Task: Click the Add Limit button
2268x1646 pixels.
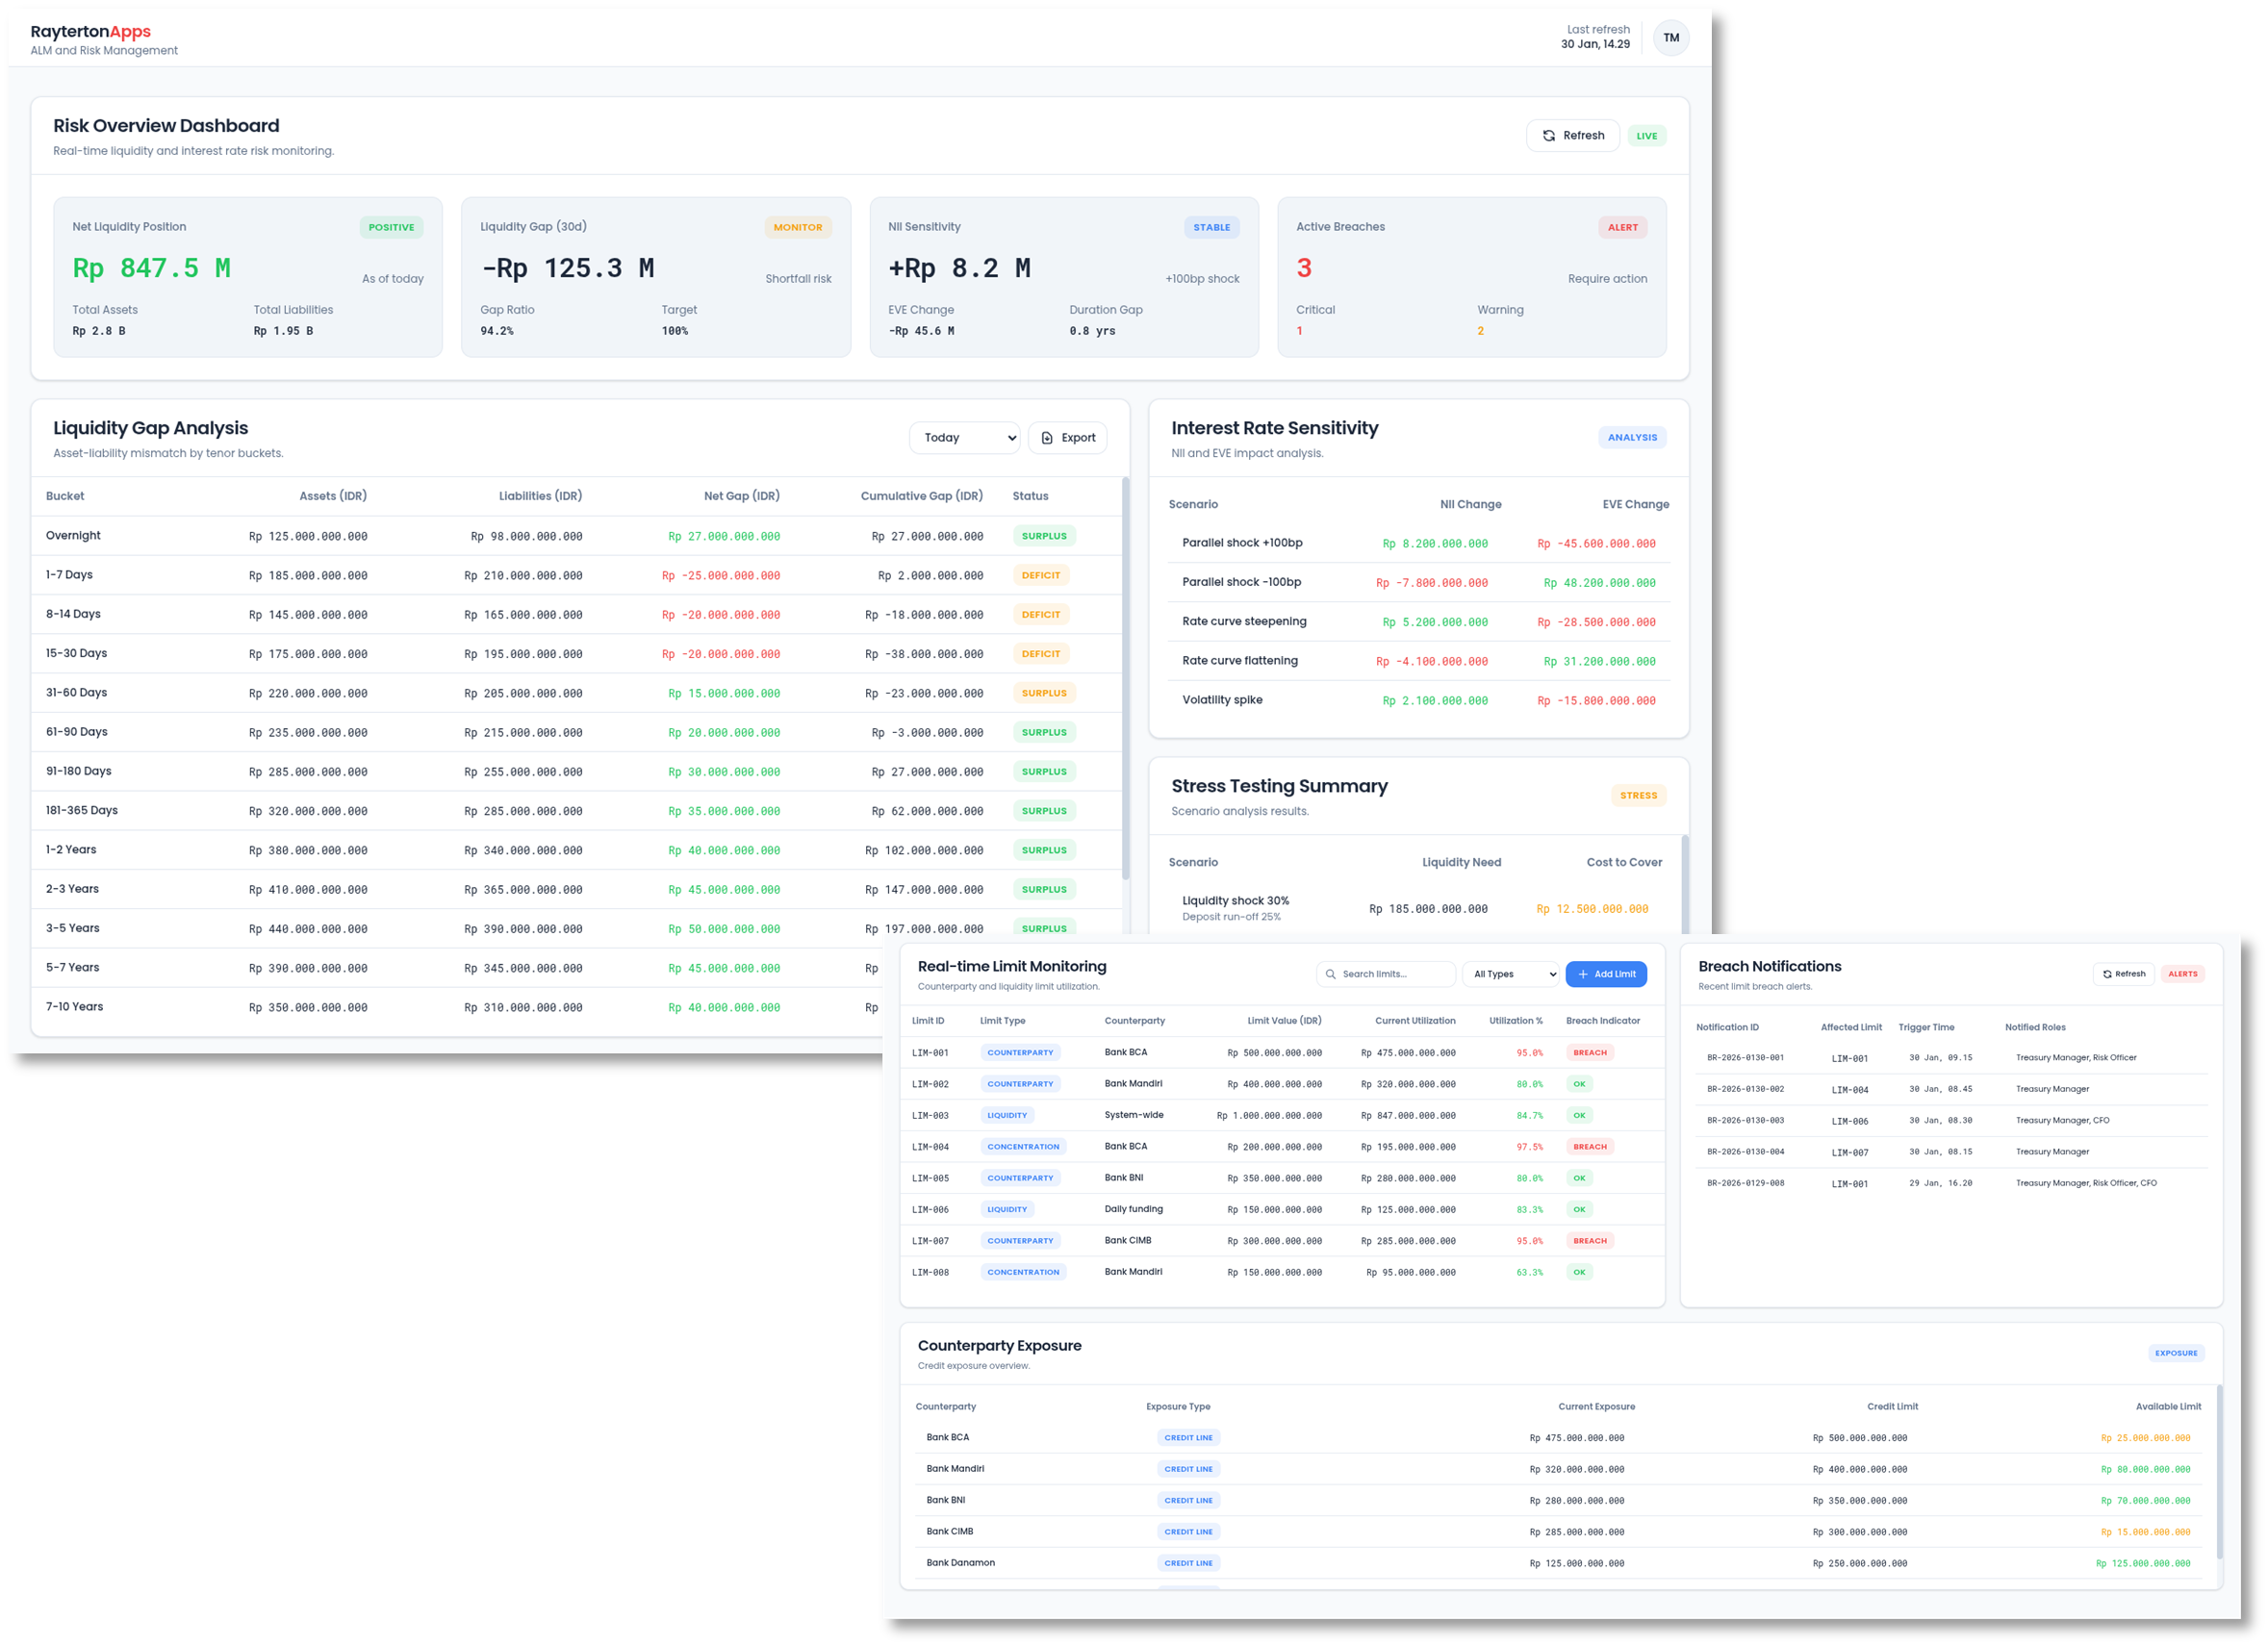Action: click(x=1605, y=974)
